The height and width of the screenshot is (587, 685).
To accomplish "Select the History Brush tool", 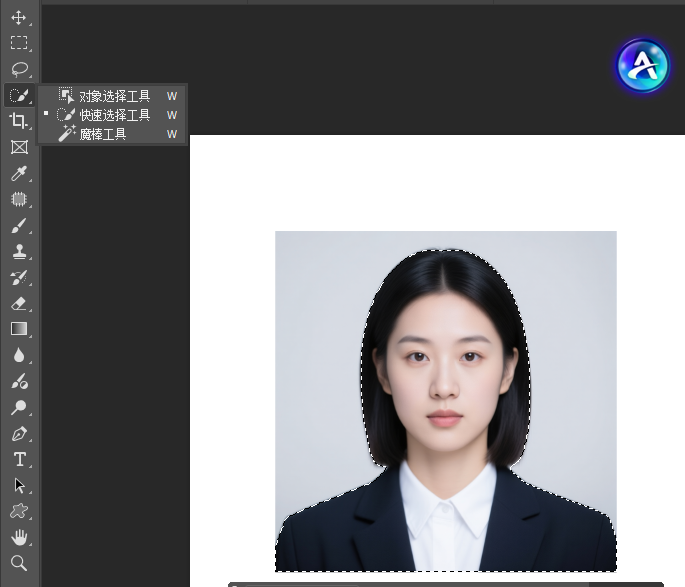I will tap(19, 277).
